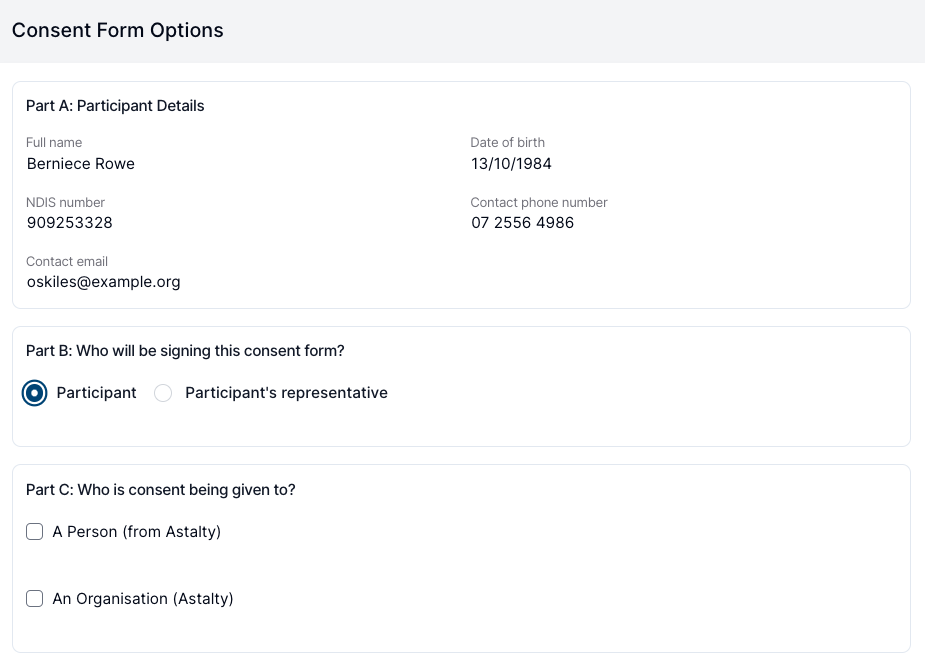Screen dimensions: 925x668
Task: Tick the A Person (from Astalty) checkbox
Action: point(35,532)
